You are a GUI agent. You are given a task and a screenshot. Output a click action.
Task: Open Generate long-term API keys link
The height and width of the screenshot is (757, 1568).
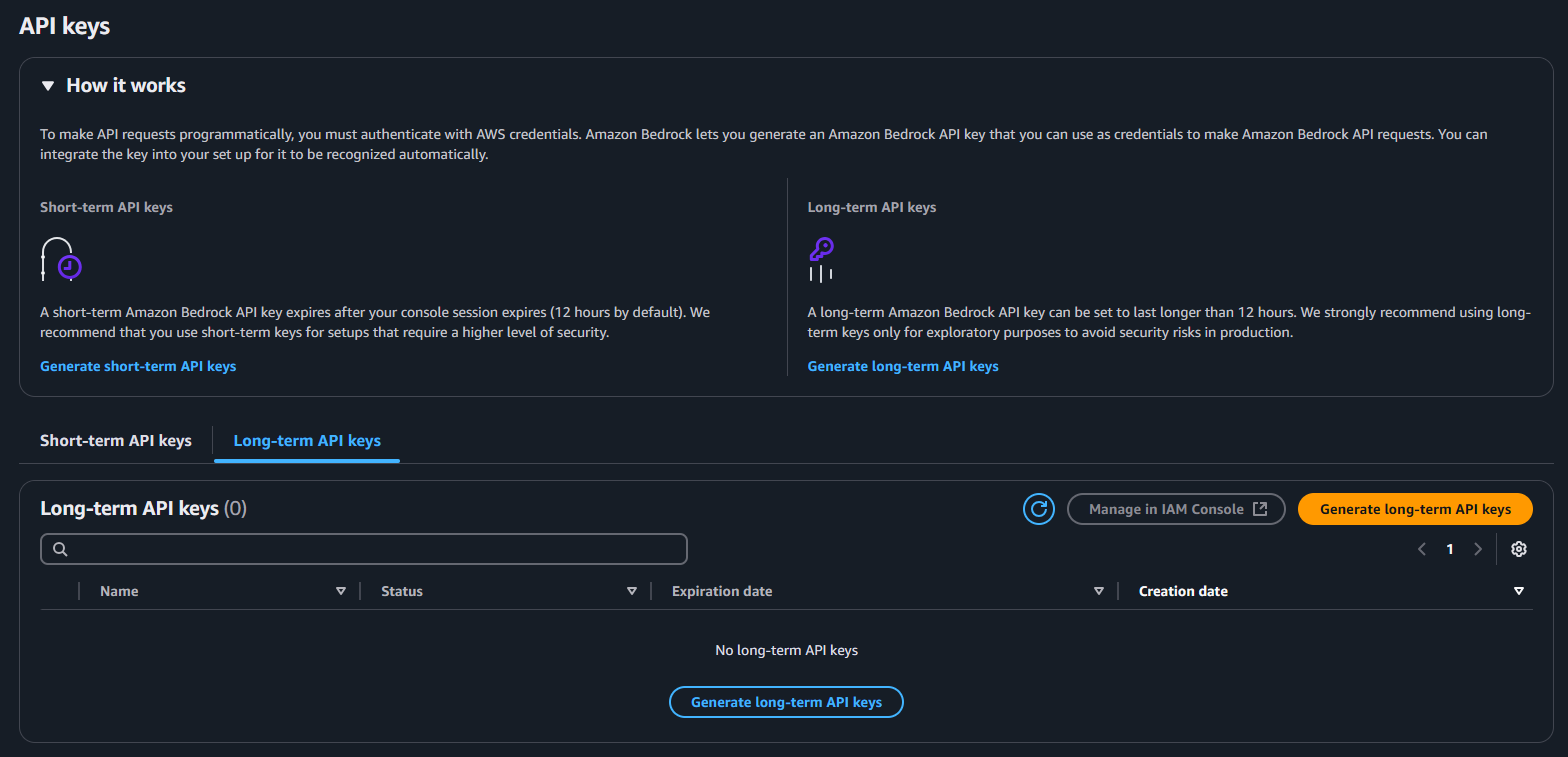(903, 366)
